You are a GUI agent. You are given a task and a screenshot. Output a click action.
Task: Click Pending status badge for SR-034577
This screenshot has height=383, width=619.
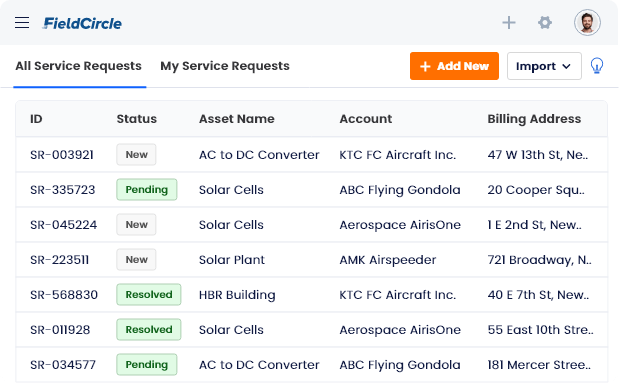click(146, 364)
